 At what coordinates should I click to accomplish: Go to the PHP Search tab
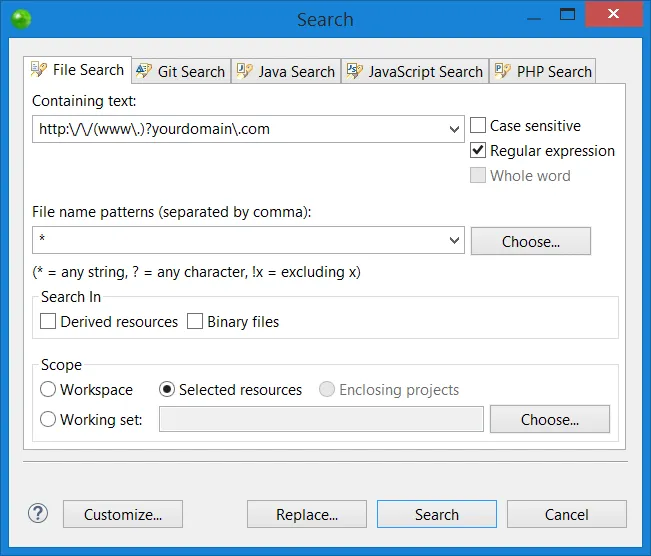click(543, 71)
